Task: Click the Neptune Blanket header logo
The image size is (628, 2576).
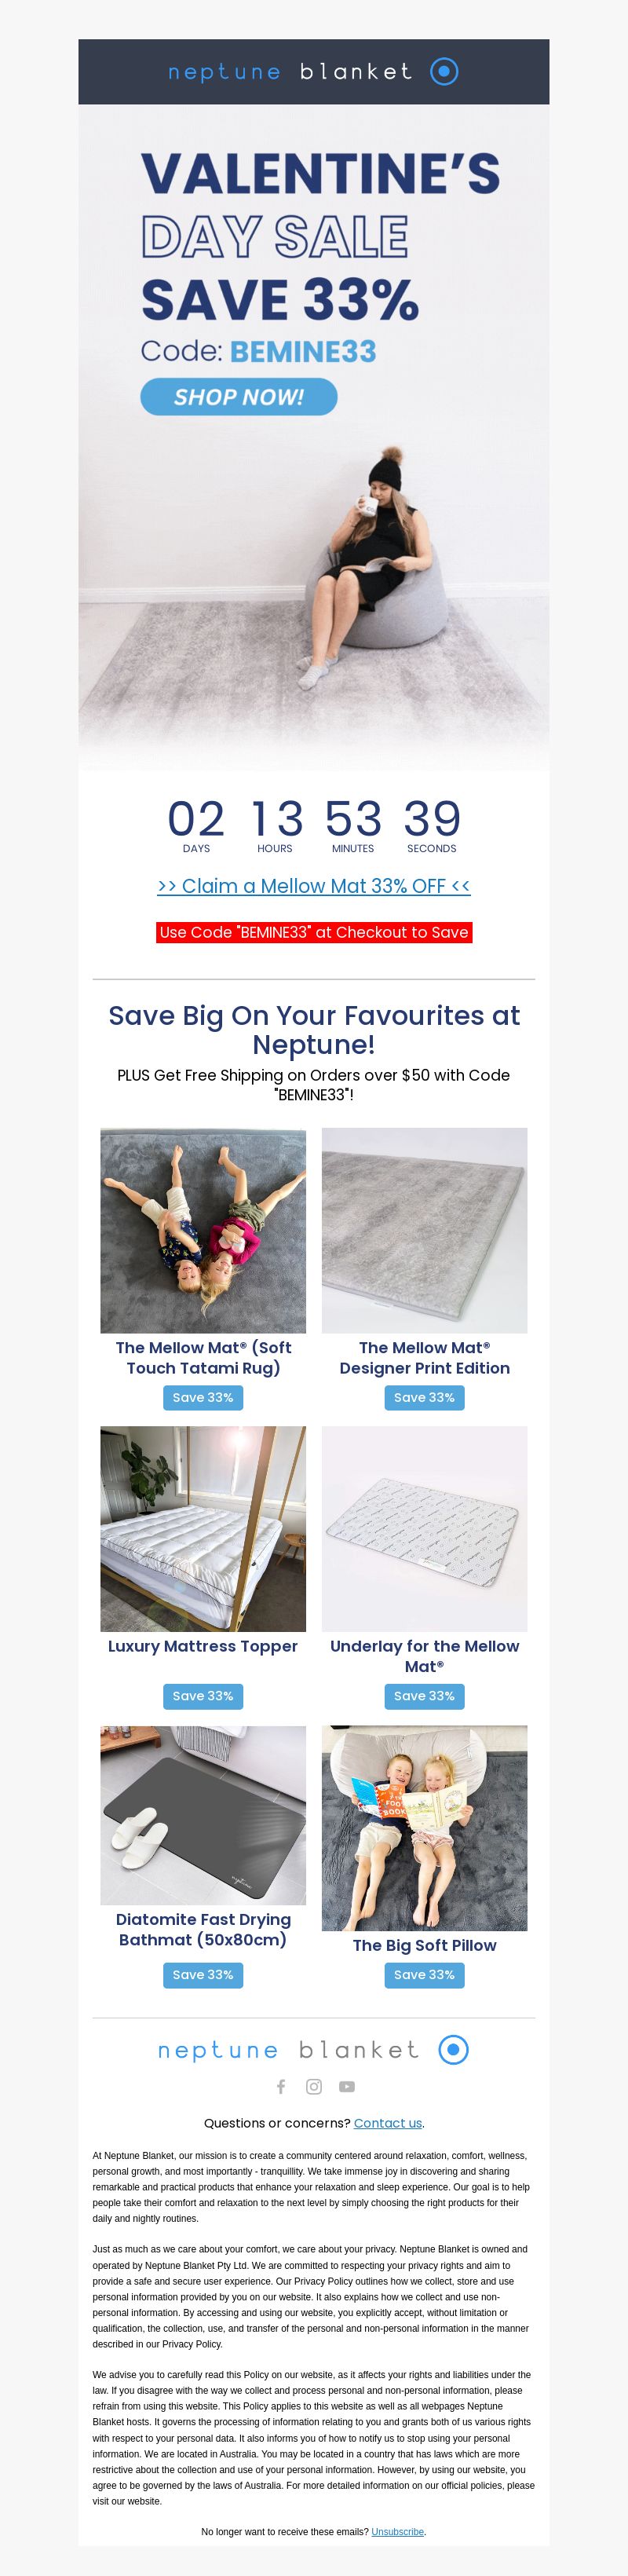Action: 314,71
